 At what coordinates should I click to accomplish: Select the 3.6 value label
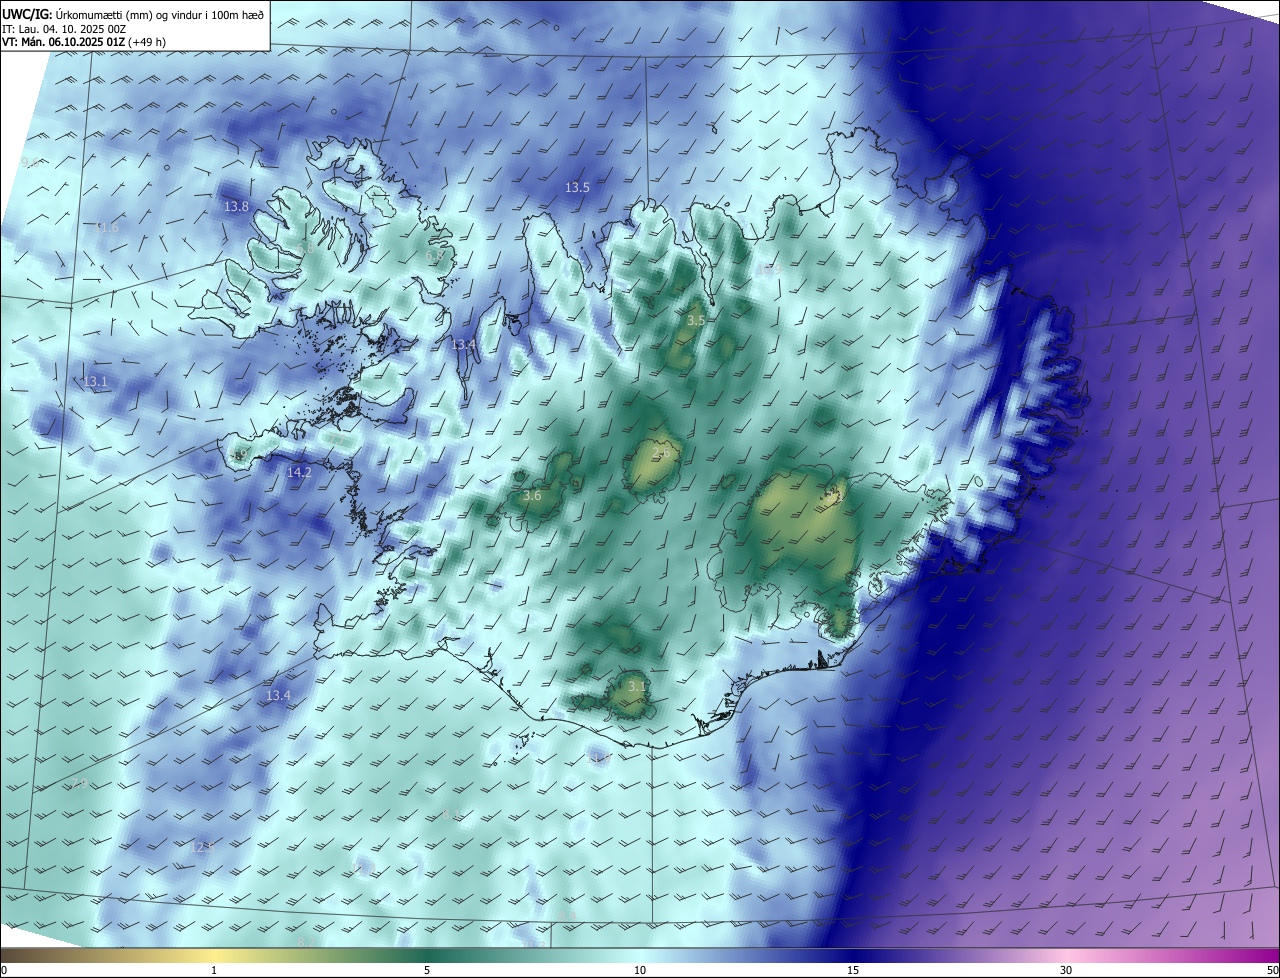coord(532,495)
